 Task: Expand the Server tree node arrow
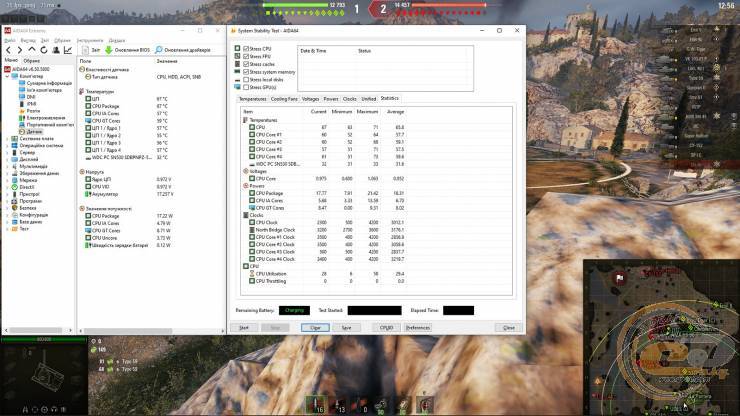tap(7, 153)
